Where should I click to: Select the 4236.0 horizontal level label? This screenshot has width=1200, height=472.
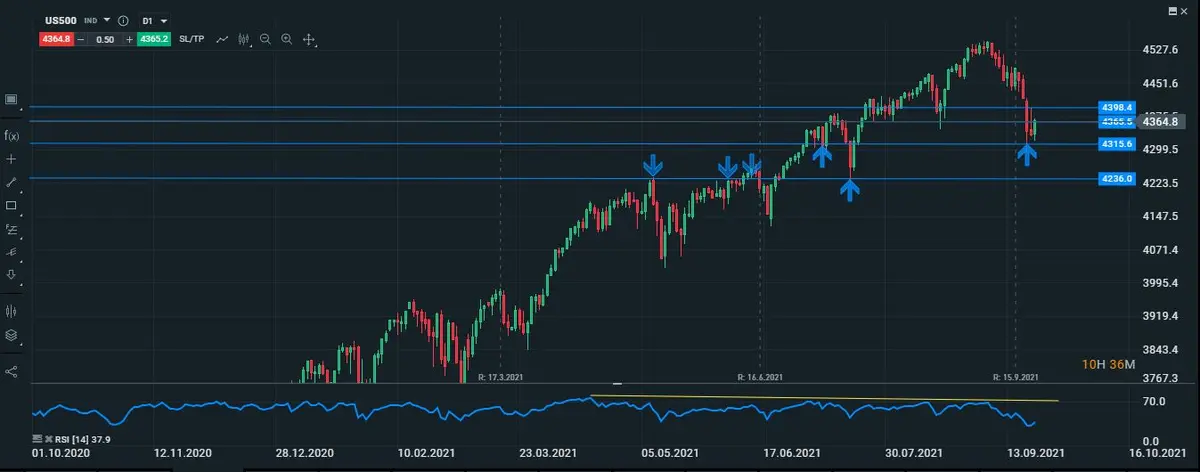[x=1116, y=179]
